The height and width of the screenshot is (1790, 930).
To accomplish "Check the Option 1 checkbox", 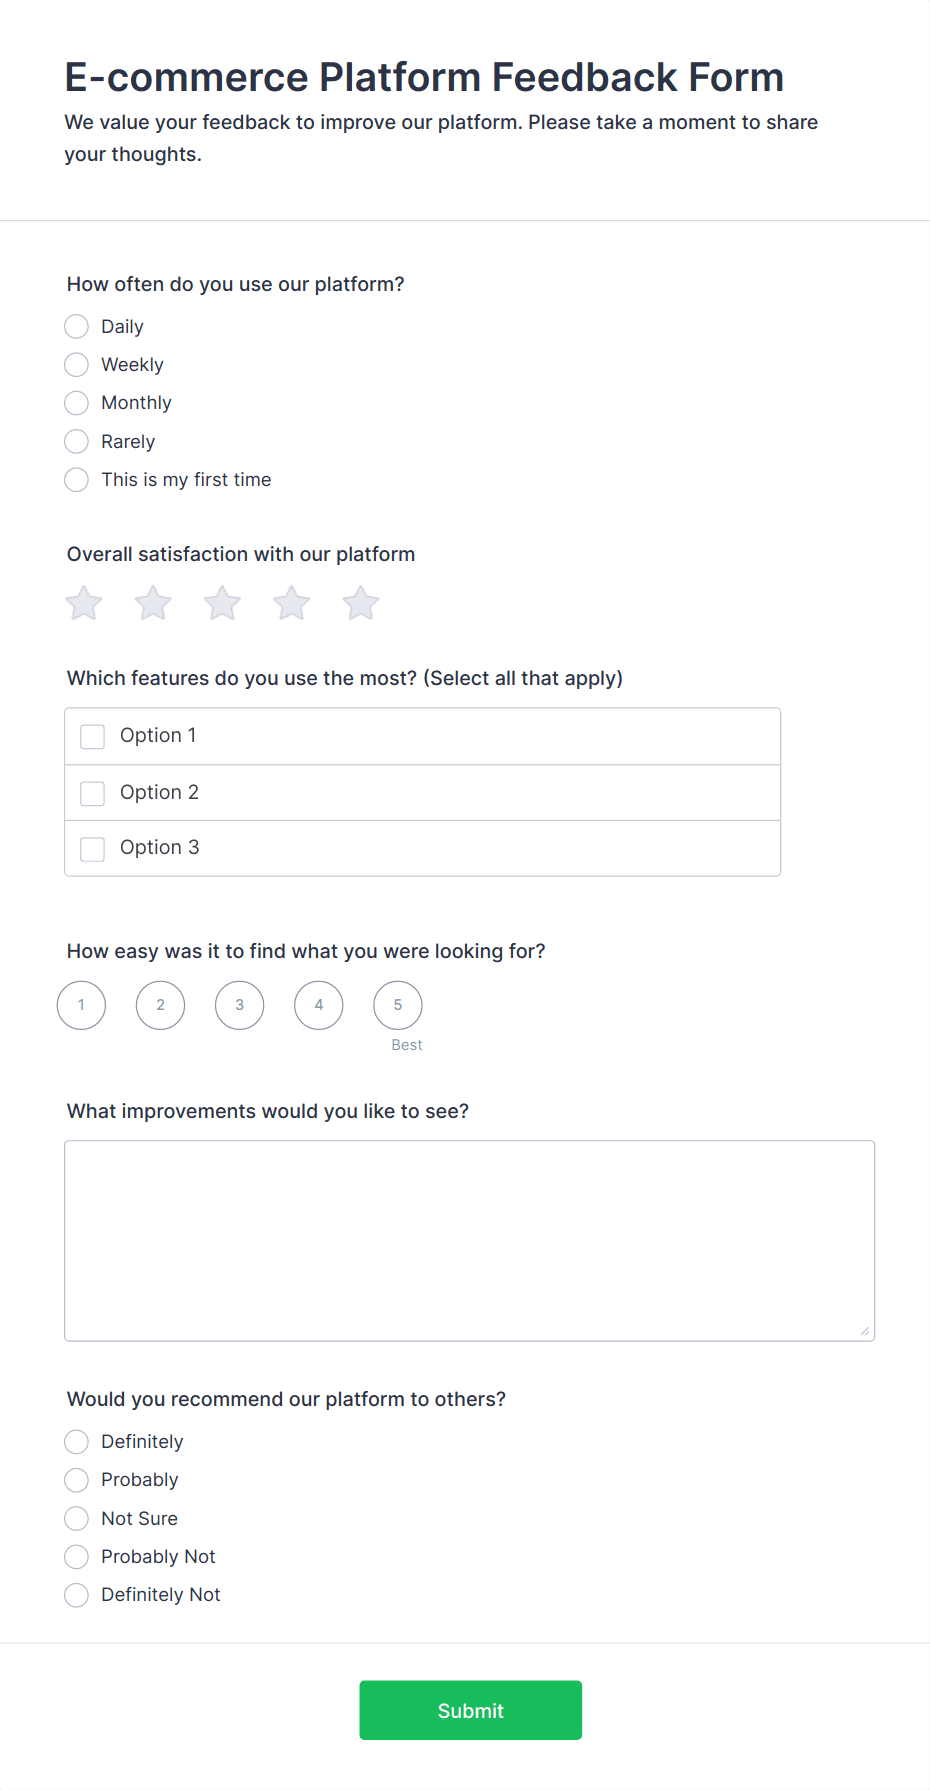I will 93,737.
